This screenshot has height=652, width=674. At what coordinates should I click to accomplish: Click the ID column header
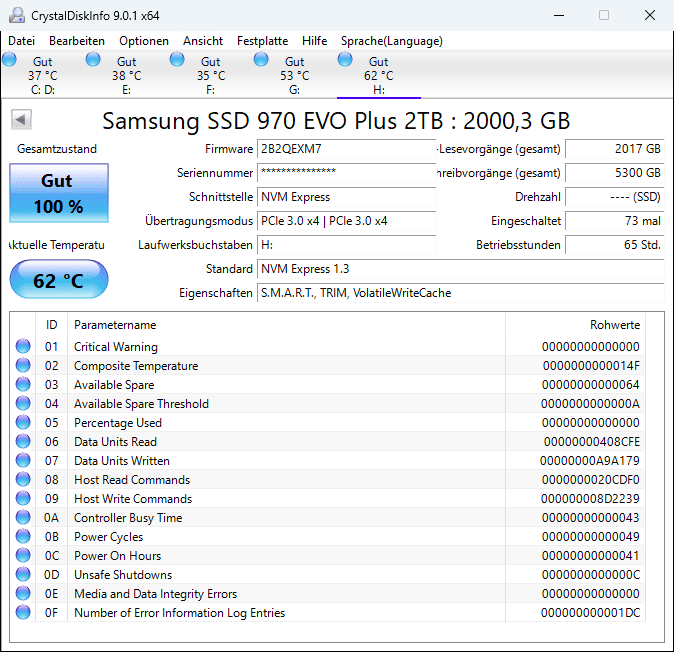[x=52, y=324]
